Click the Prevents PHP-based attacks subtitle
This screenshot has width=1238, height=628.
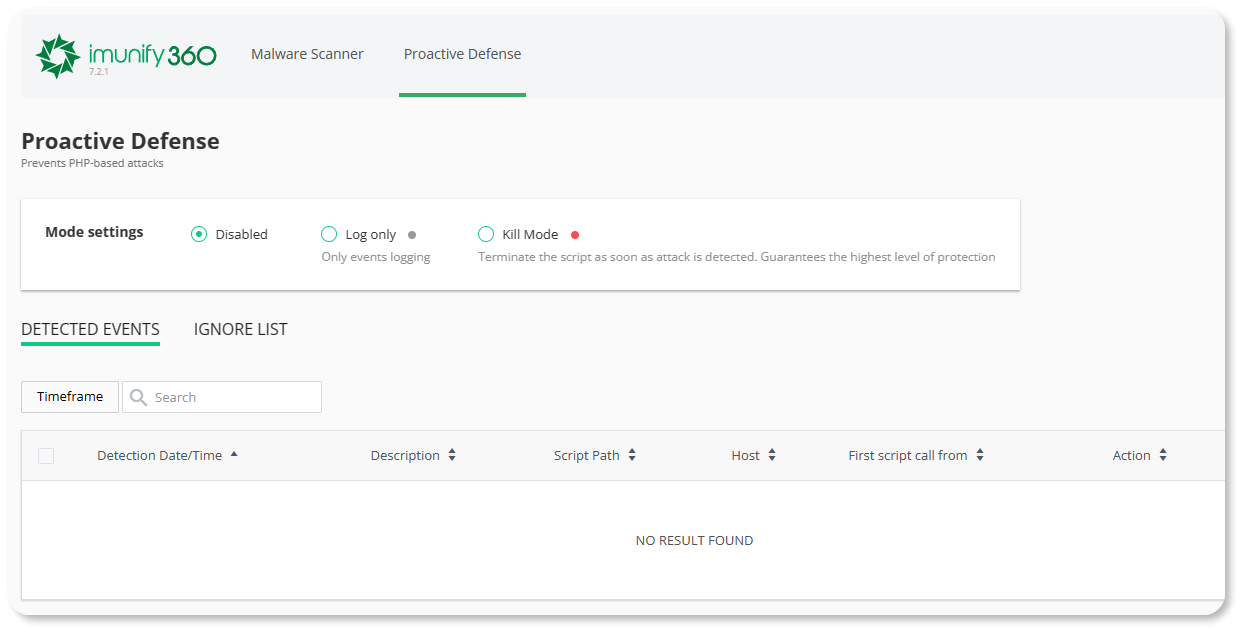(92, 163)
